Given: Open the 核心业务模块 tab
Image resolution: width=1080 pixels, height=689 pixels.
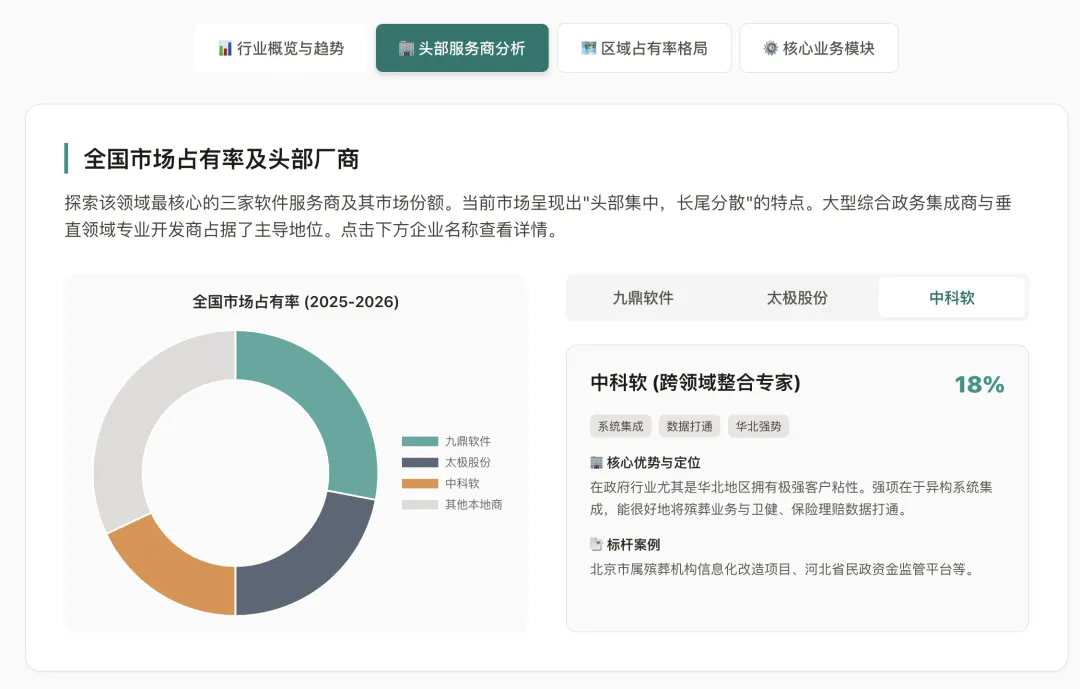Looking at the screenshot, I should [x=819, y=48].
